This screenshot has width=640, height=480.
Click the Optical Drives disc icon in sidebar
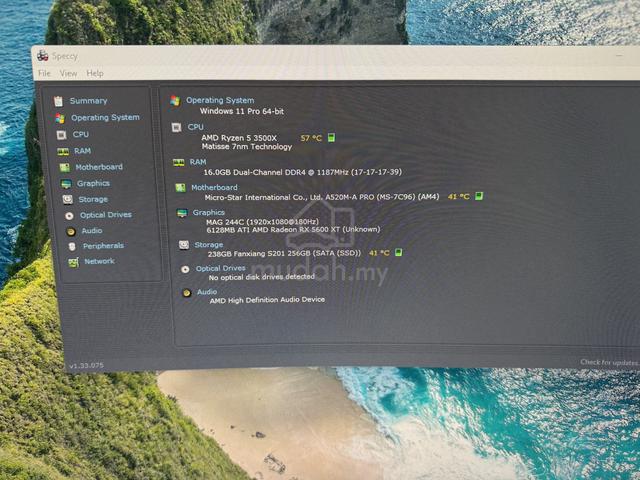click(x=69, y=216)
